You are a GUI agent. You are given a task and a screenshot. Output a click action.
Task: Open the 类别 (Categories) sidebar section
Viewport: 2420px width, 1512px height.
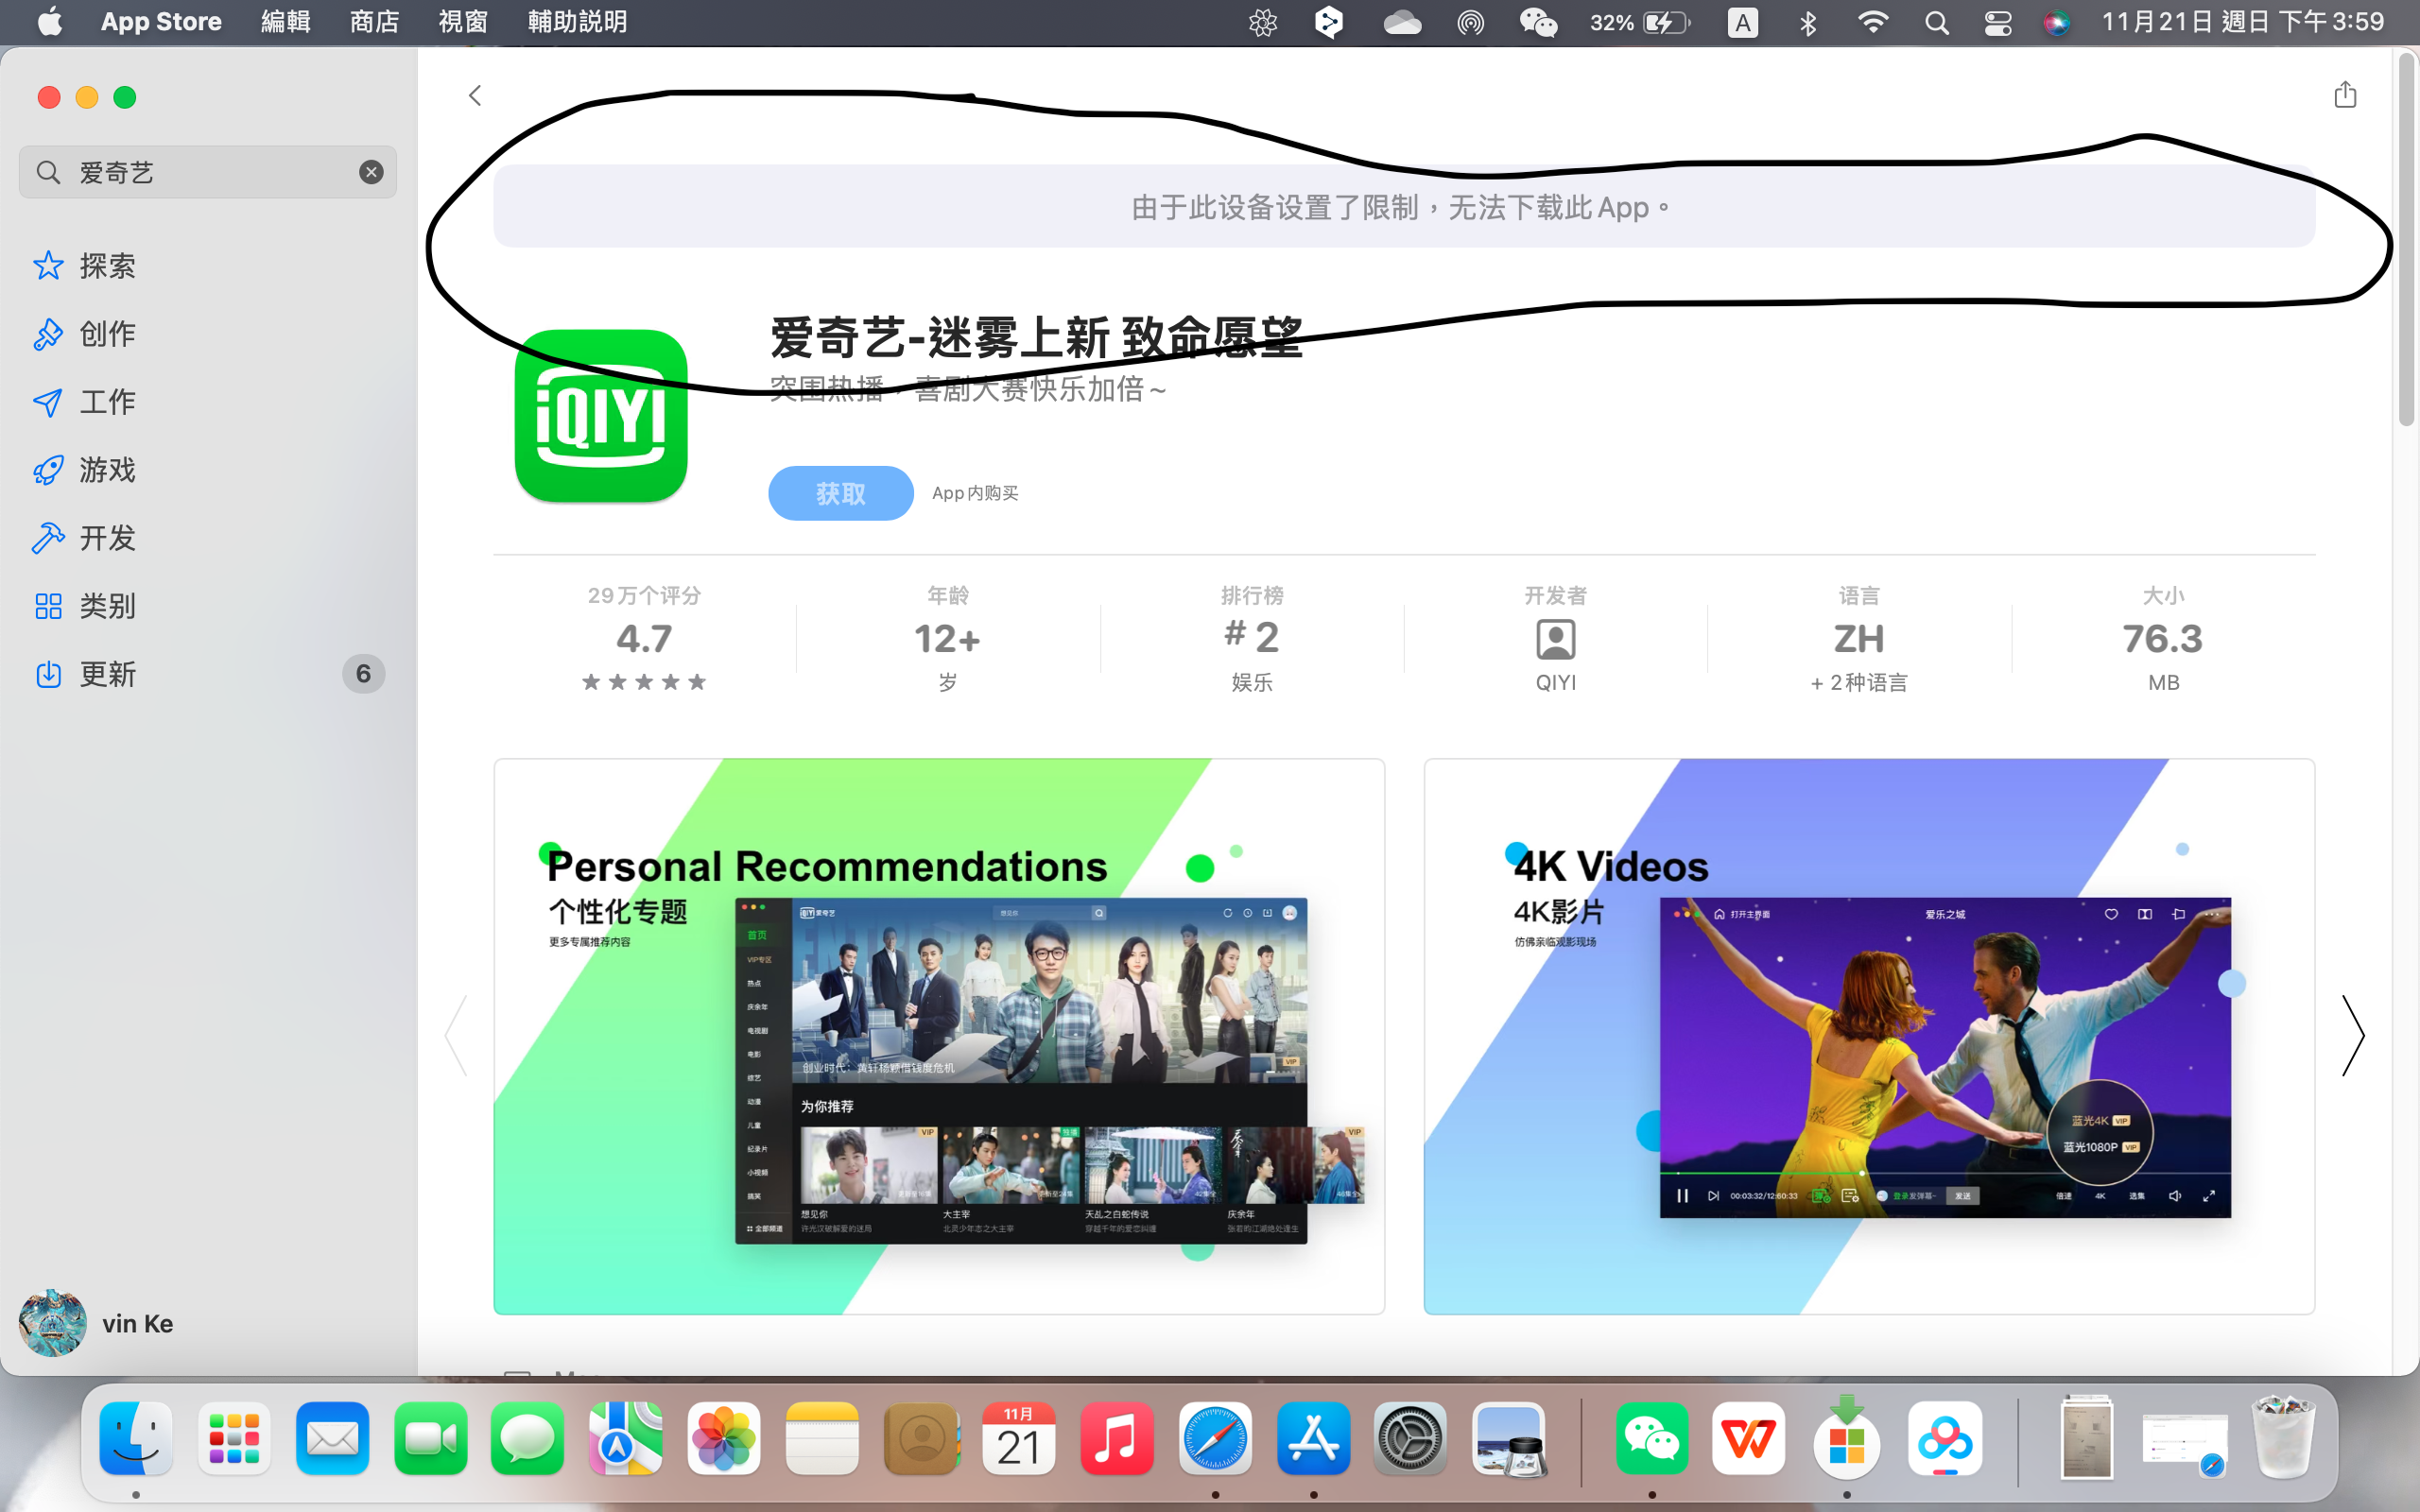pyautogui.click(x=107, y=606)
